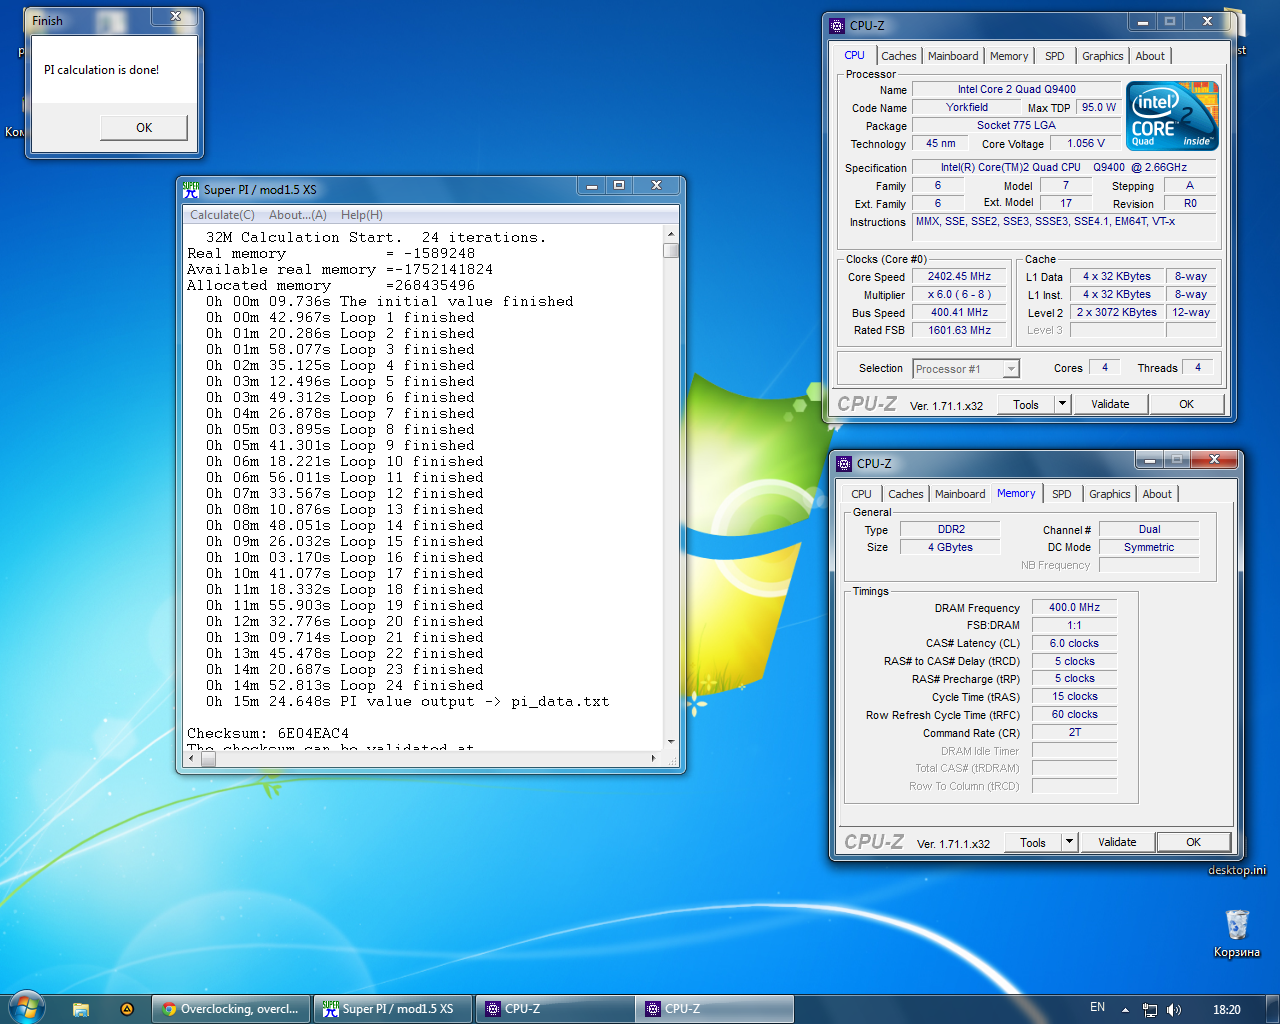Click Validate in bottom CPU-Z window
This screenshot has height=1024, width=1280.
tap(1117, 842)
